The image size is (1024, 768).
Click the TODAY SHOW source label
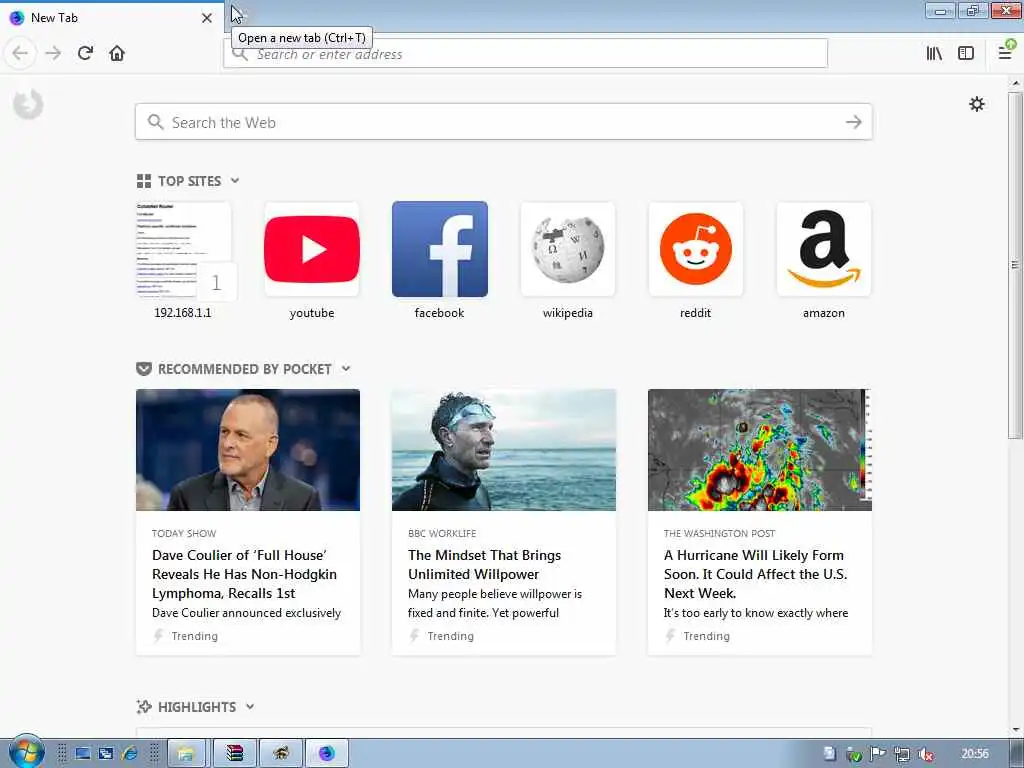pyautogui.click(x=184, y=534)
